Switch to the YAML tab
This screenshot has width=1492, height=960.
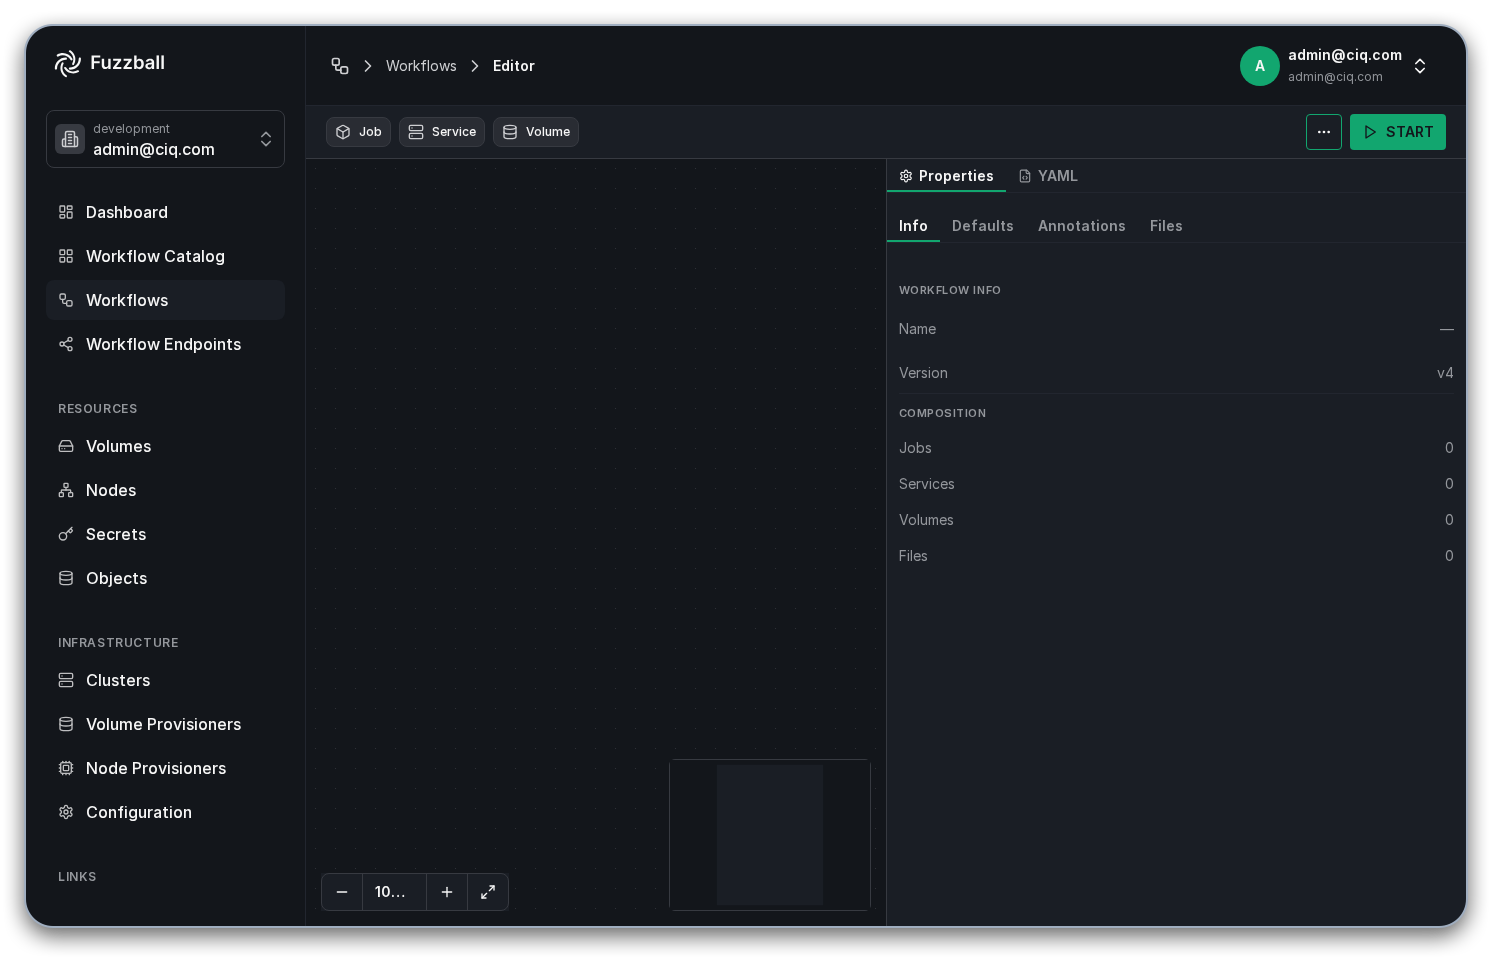click(1048, 176)
